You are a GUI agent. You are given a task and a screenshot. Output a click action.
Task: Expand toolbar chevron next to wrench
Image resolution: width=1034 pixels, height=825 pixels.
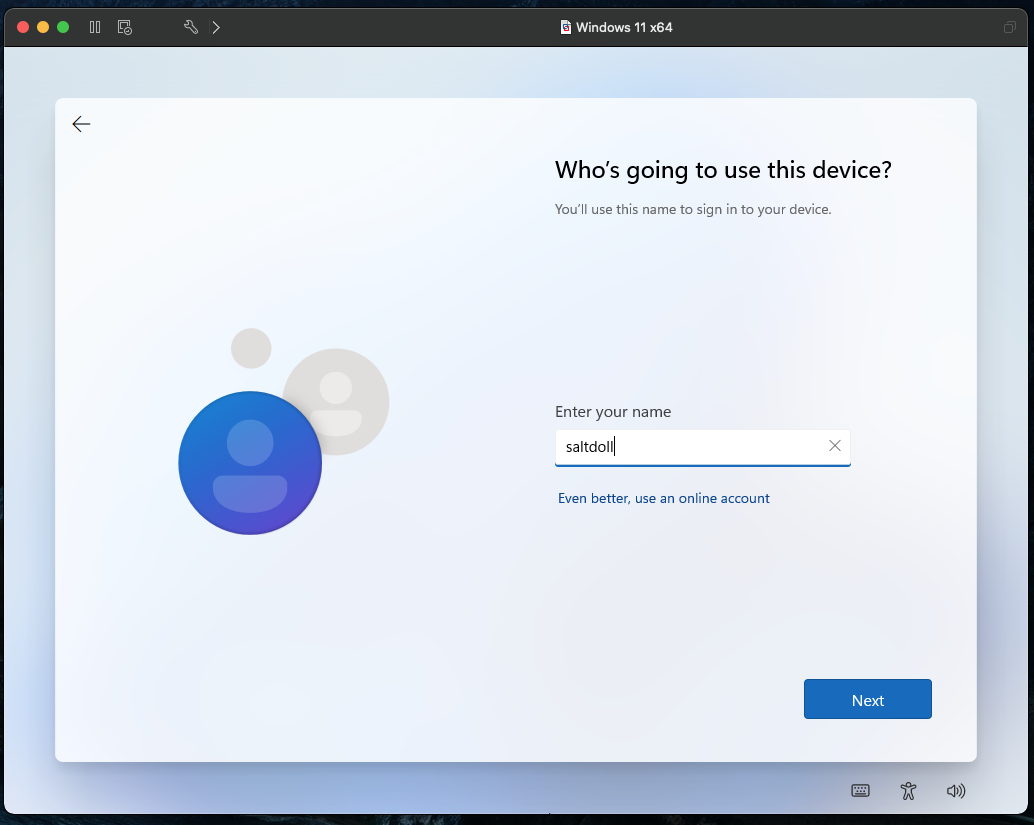coord(216,27)
